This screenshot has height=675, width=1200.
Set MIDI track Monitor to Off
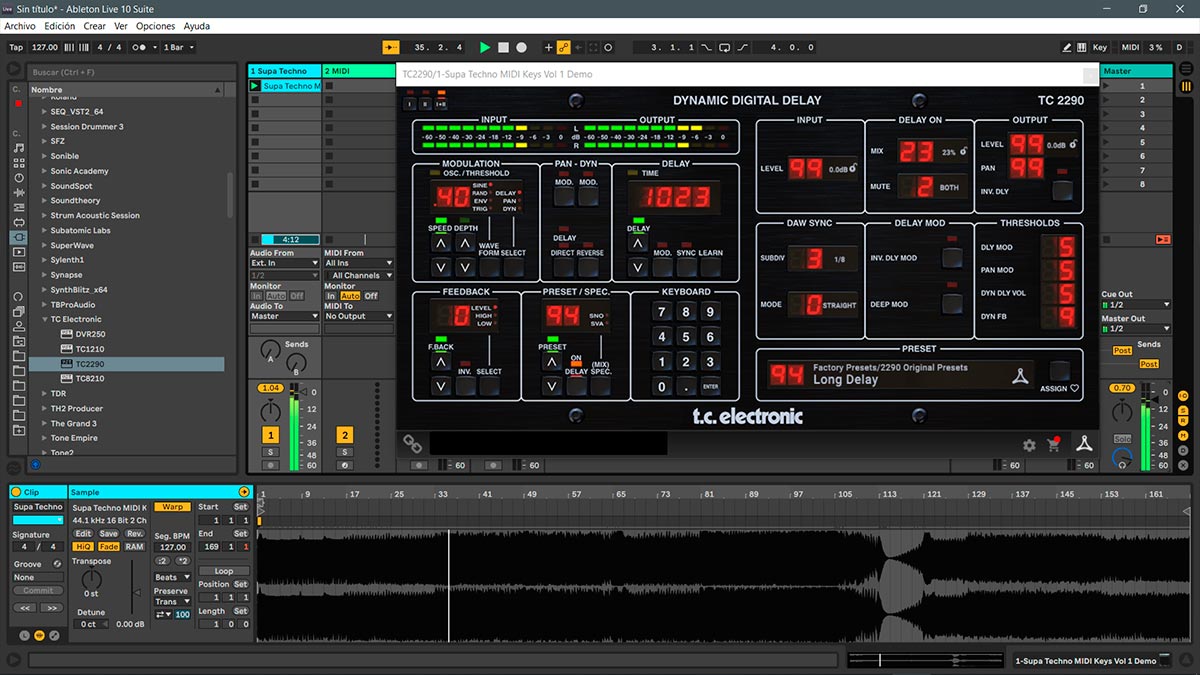[x=371, y=296]
